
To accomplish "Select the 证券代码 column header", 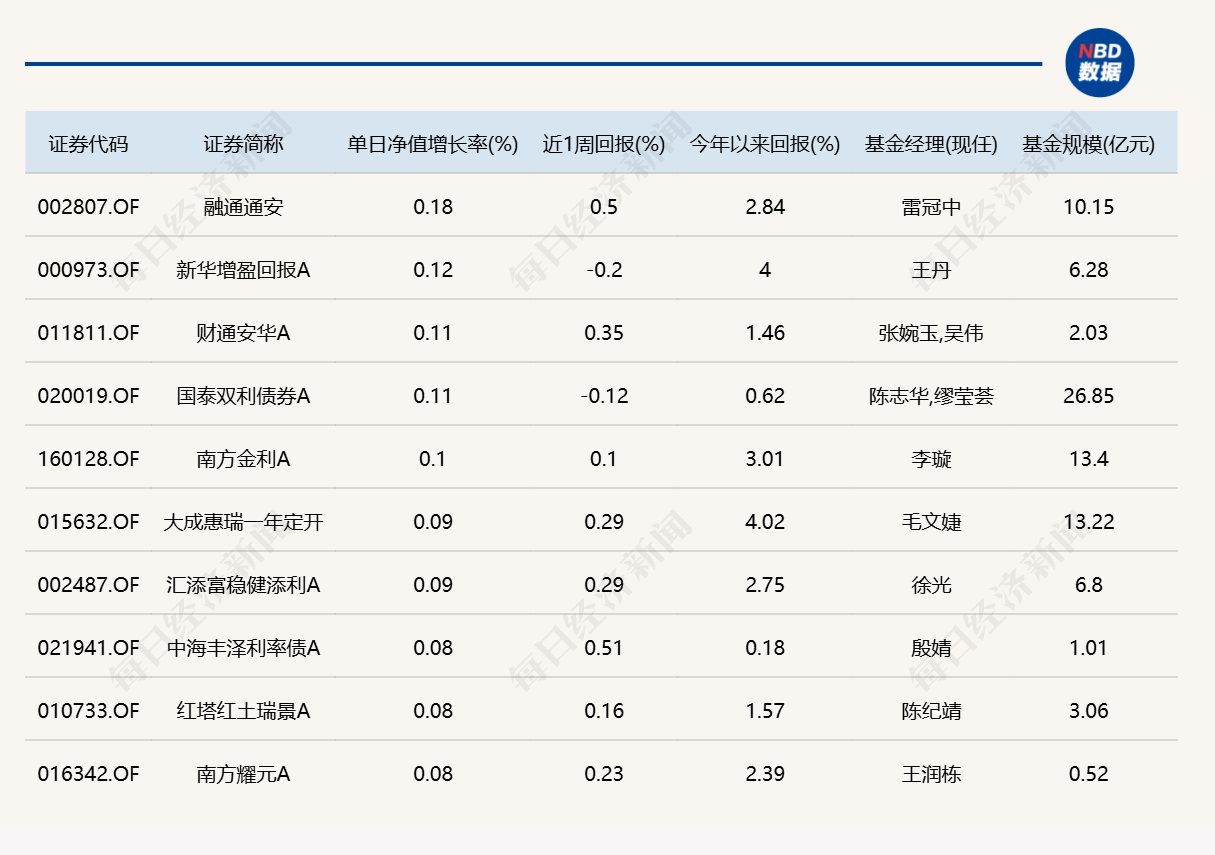I will 89,144.
